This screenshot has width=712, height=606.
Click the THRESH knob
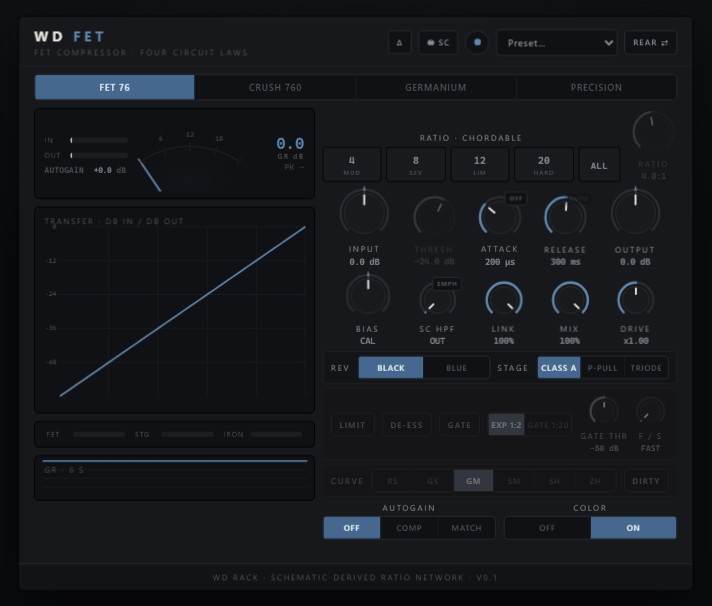434,216
